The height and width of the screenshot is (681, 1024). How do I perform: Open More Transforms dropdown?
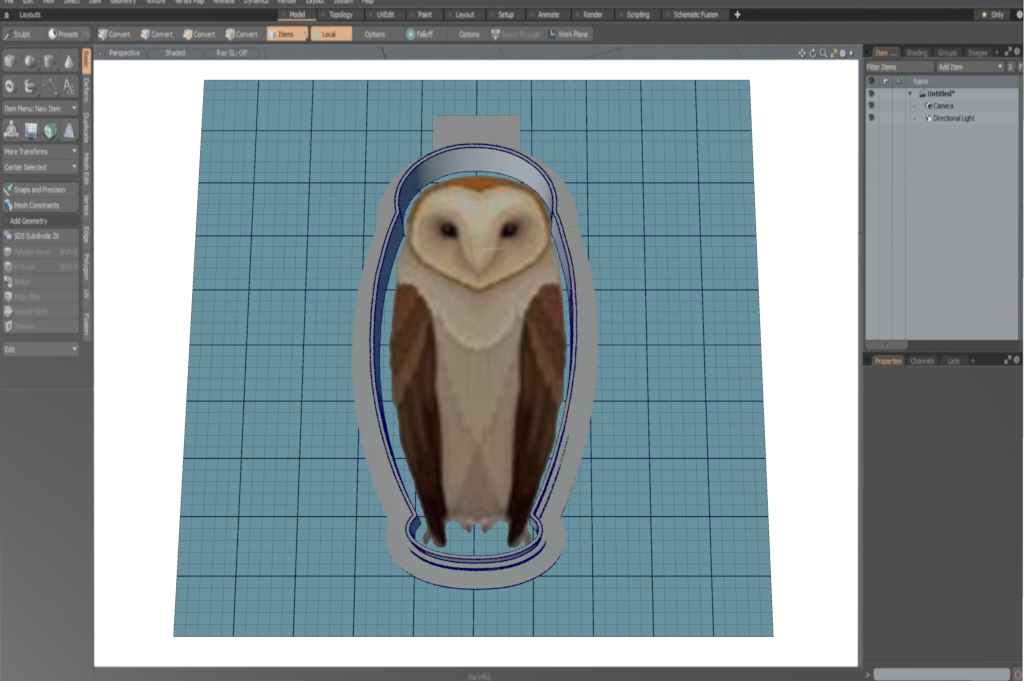pos(40,151)
